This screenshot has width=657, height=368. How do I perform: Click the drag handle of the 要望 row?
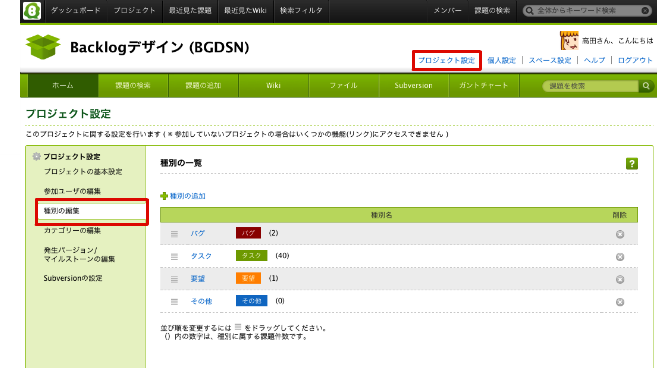(174, 279)
